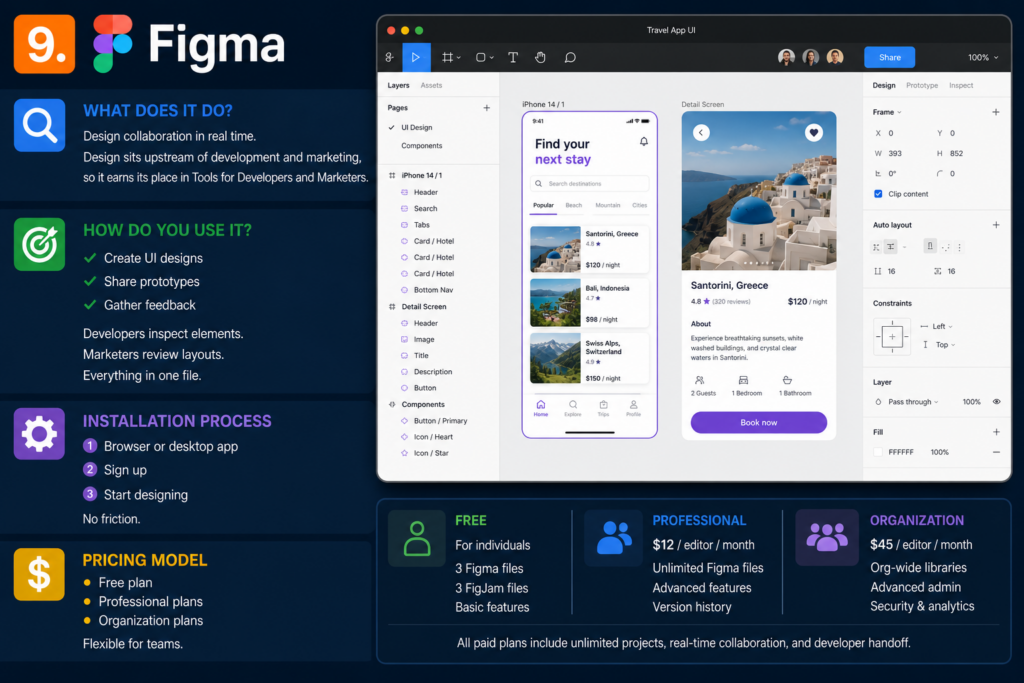Image resolution: width=1024 pixels, height=683 pixels.
Task: Click Explore icon in mockup bottom nav
Action: [x=573, y=409]
